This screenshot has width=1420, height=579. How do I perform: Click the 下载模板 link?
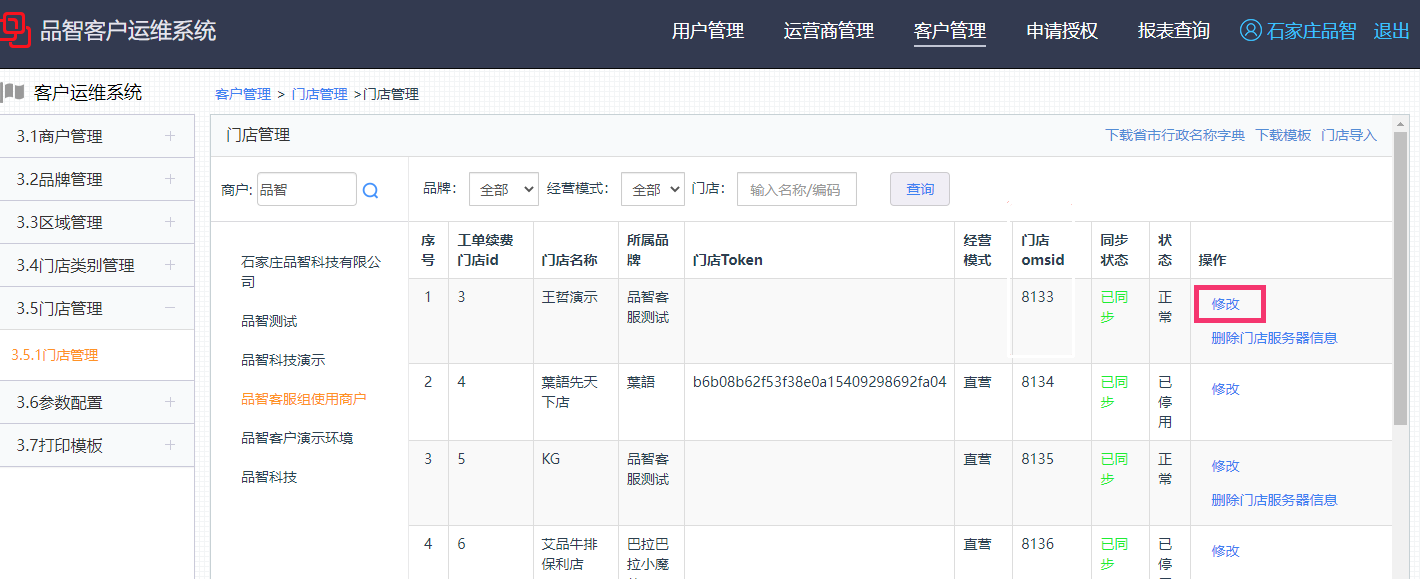[1283, 135]
